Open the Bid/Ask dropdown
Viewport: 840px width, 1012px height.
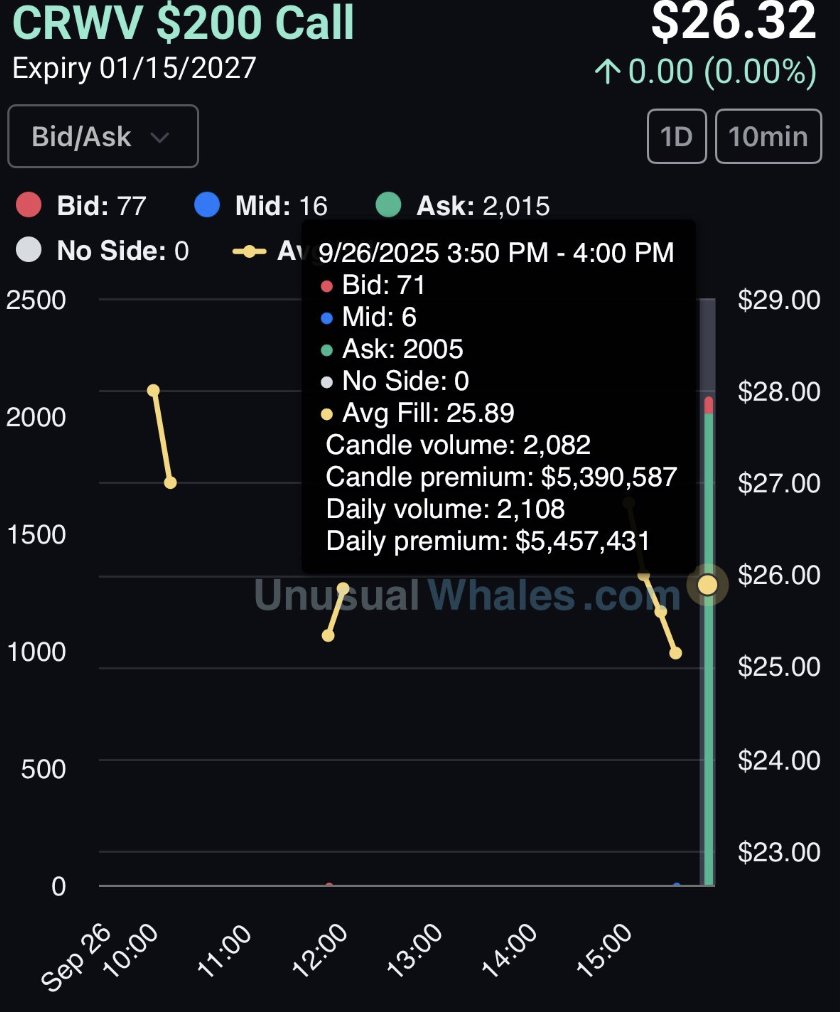click(102, 136)
